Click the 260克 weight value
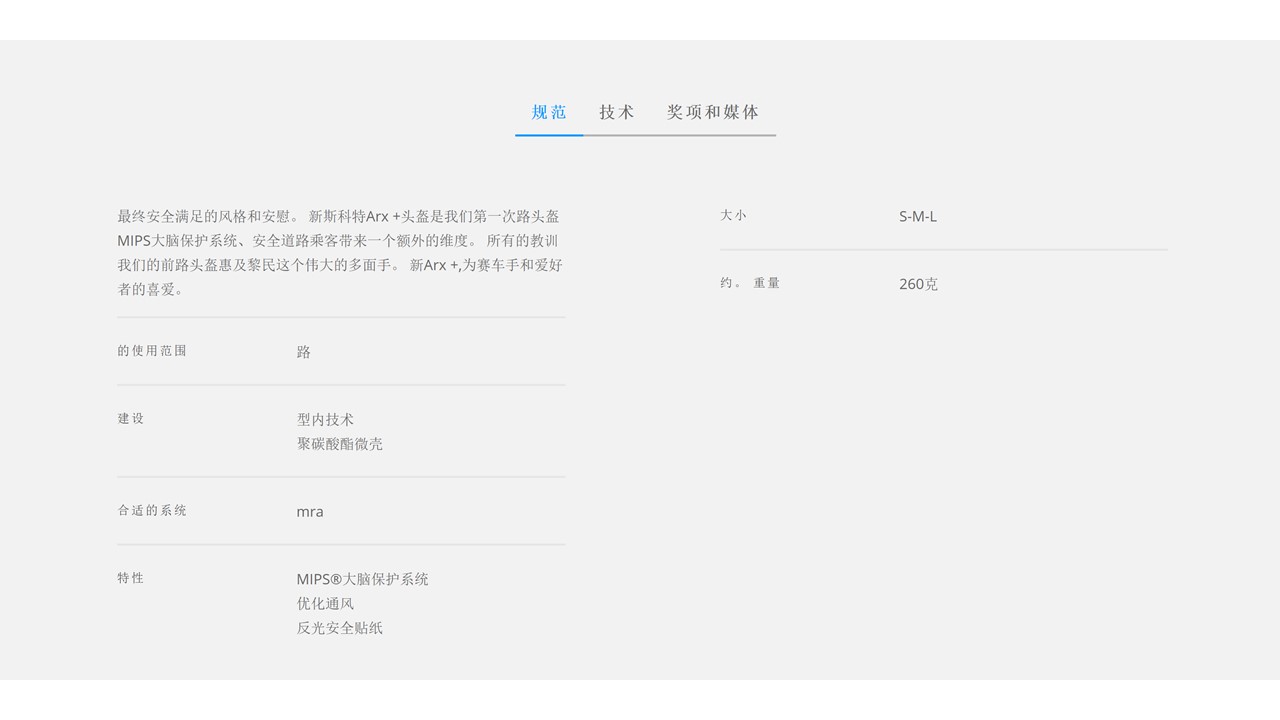The height and width of the screenshot is (720, 1280). click(918, 285)
